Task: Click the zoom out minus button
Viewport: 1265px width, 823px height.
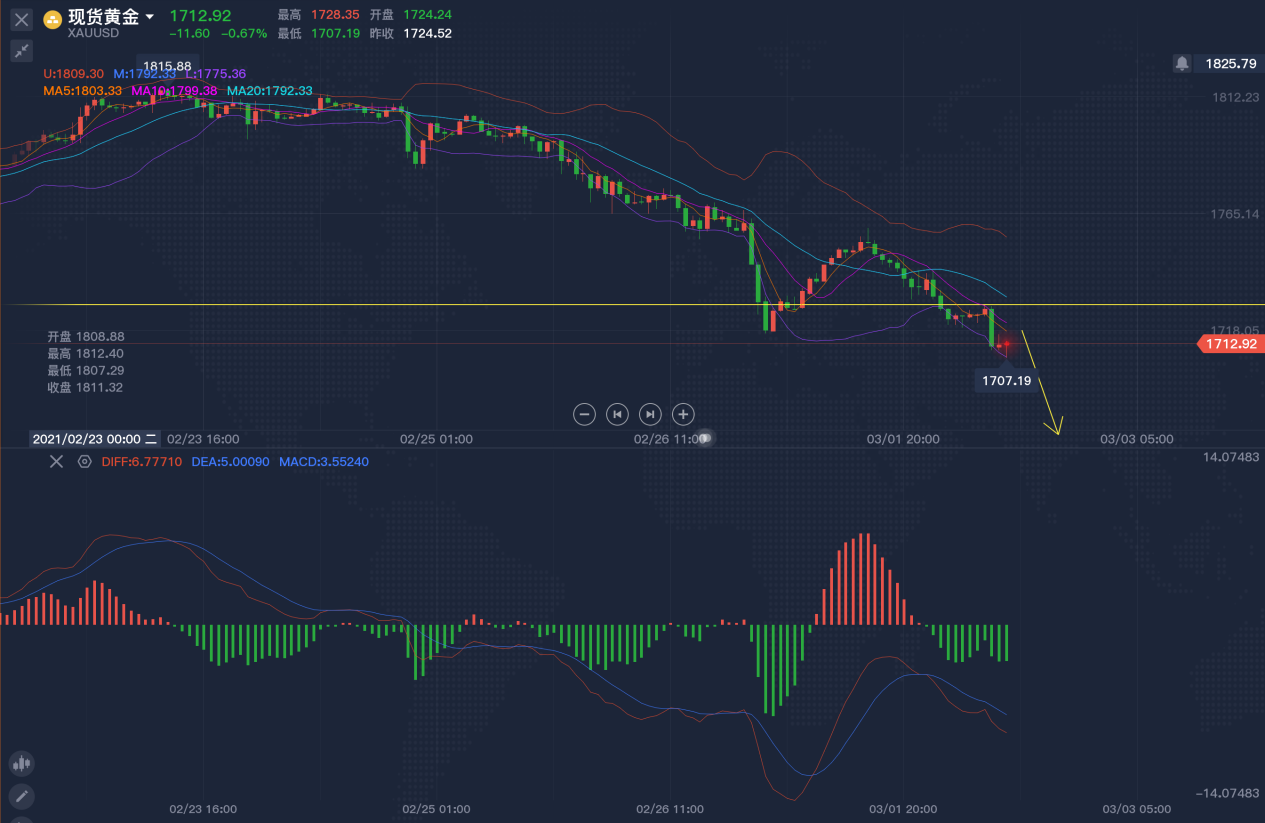Action: (585, 414)
